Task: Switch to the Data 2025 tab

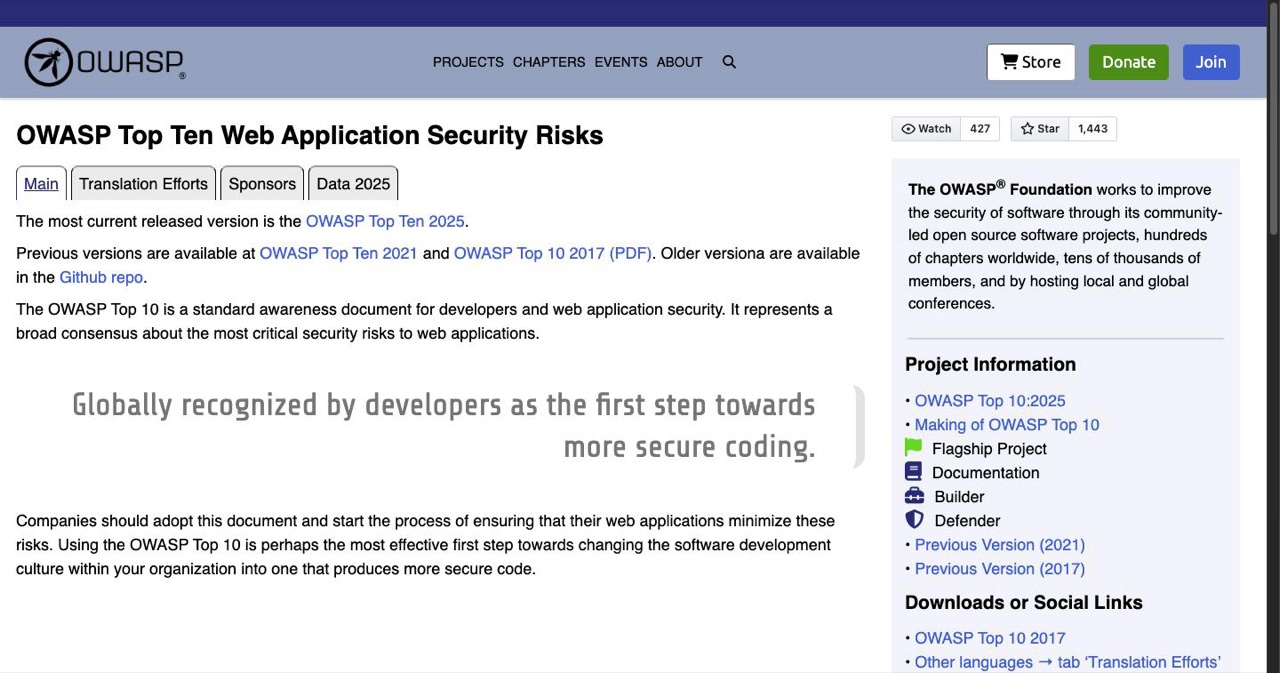Action: coord(353,184)
